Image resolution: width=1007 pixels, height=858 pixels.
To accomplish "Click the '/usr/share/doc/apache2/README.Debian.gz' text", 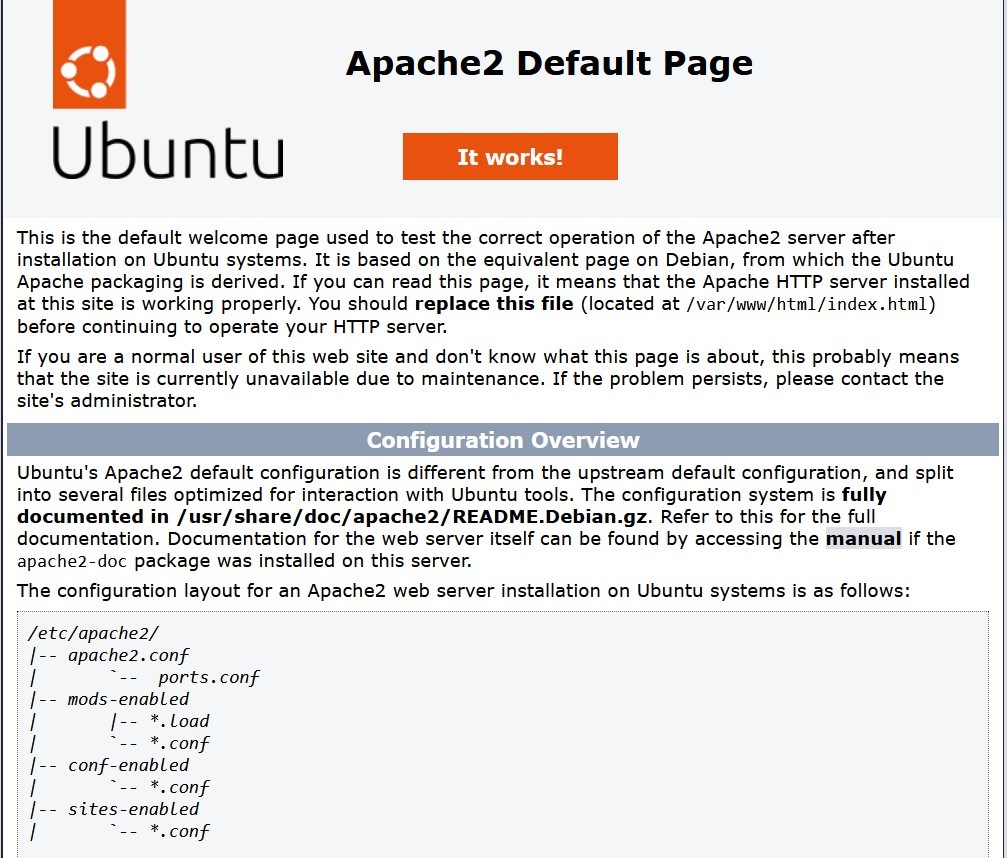I will pos(414,517).
